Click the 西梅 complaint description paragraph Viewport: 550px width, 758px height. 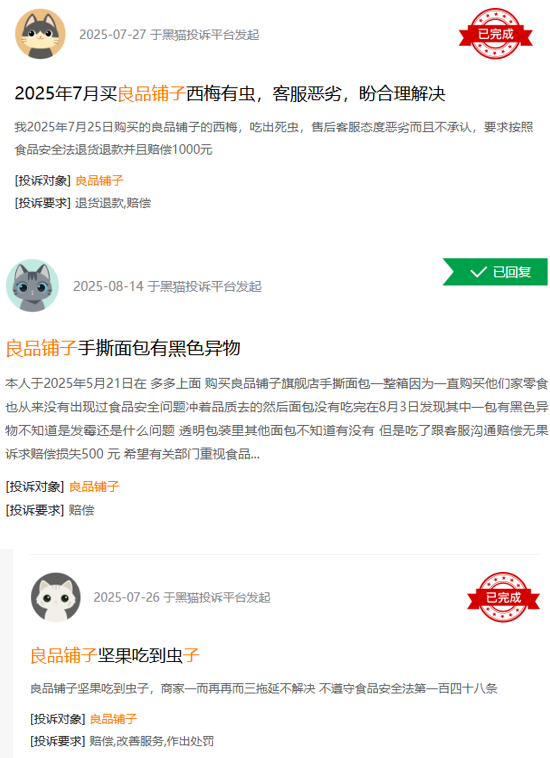[x=274, y=138]
